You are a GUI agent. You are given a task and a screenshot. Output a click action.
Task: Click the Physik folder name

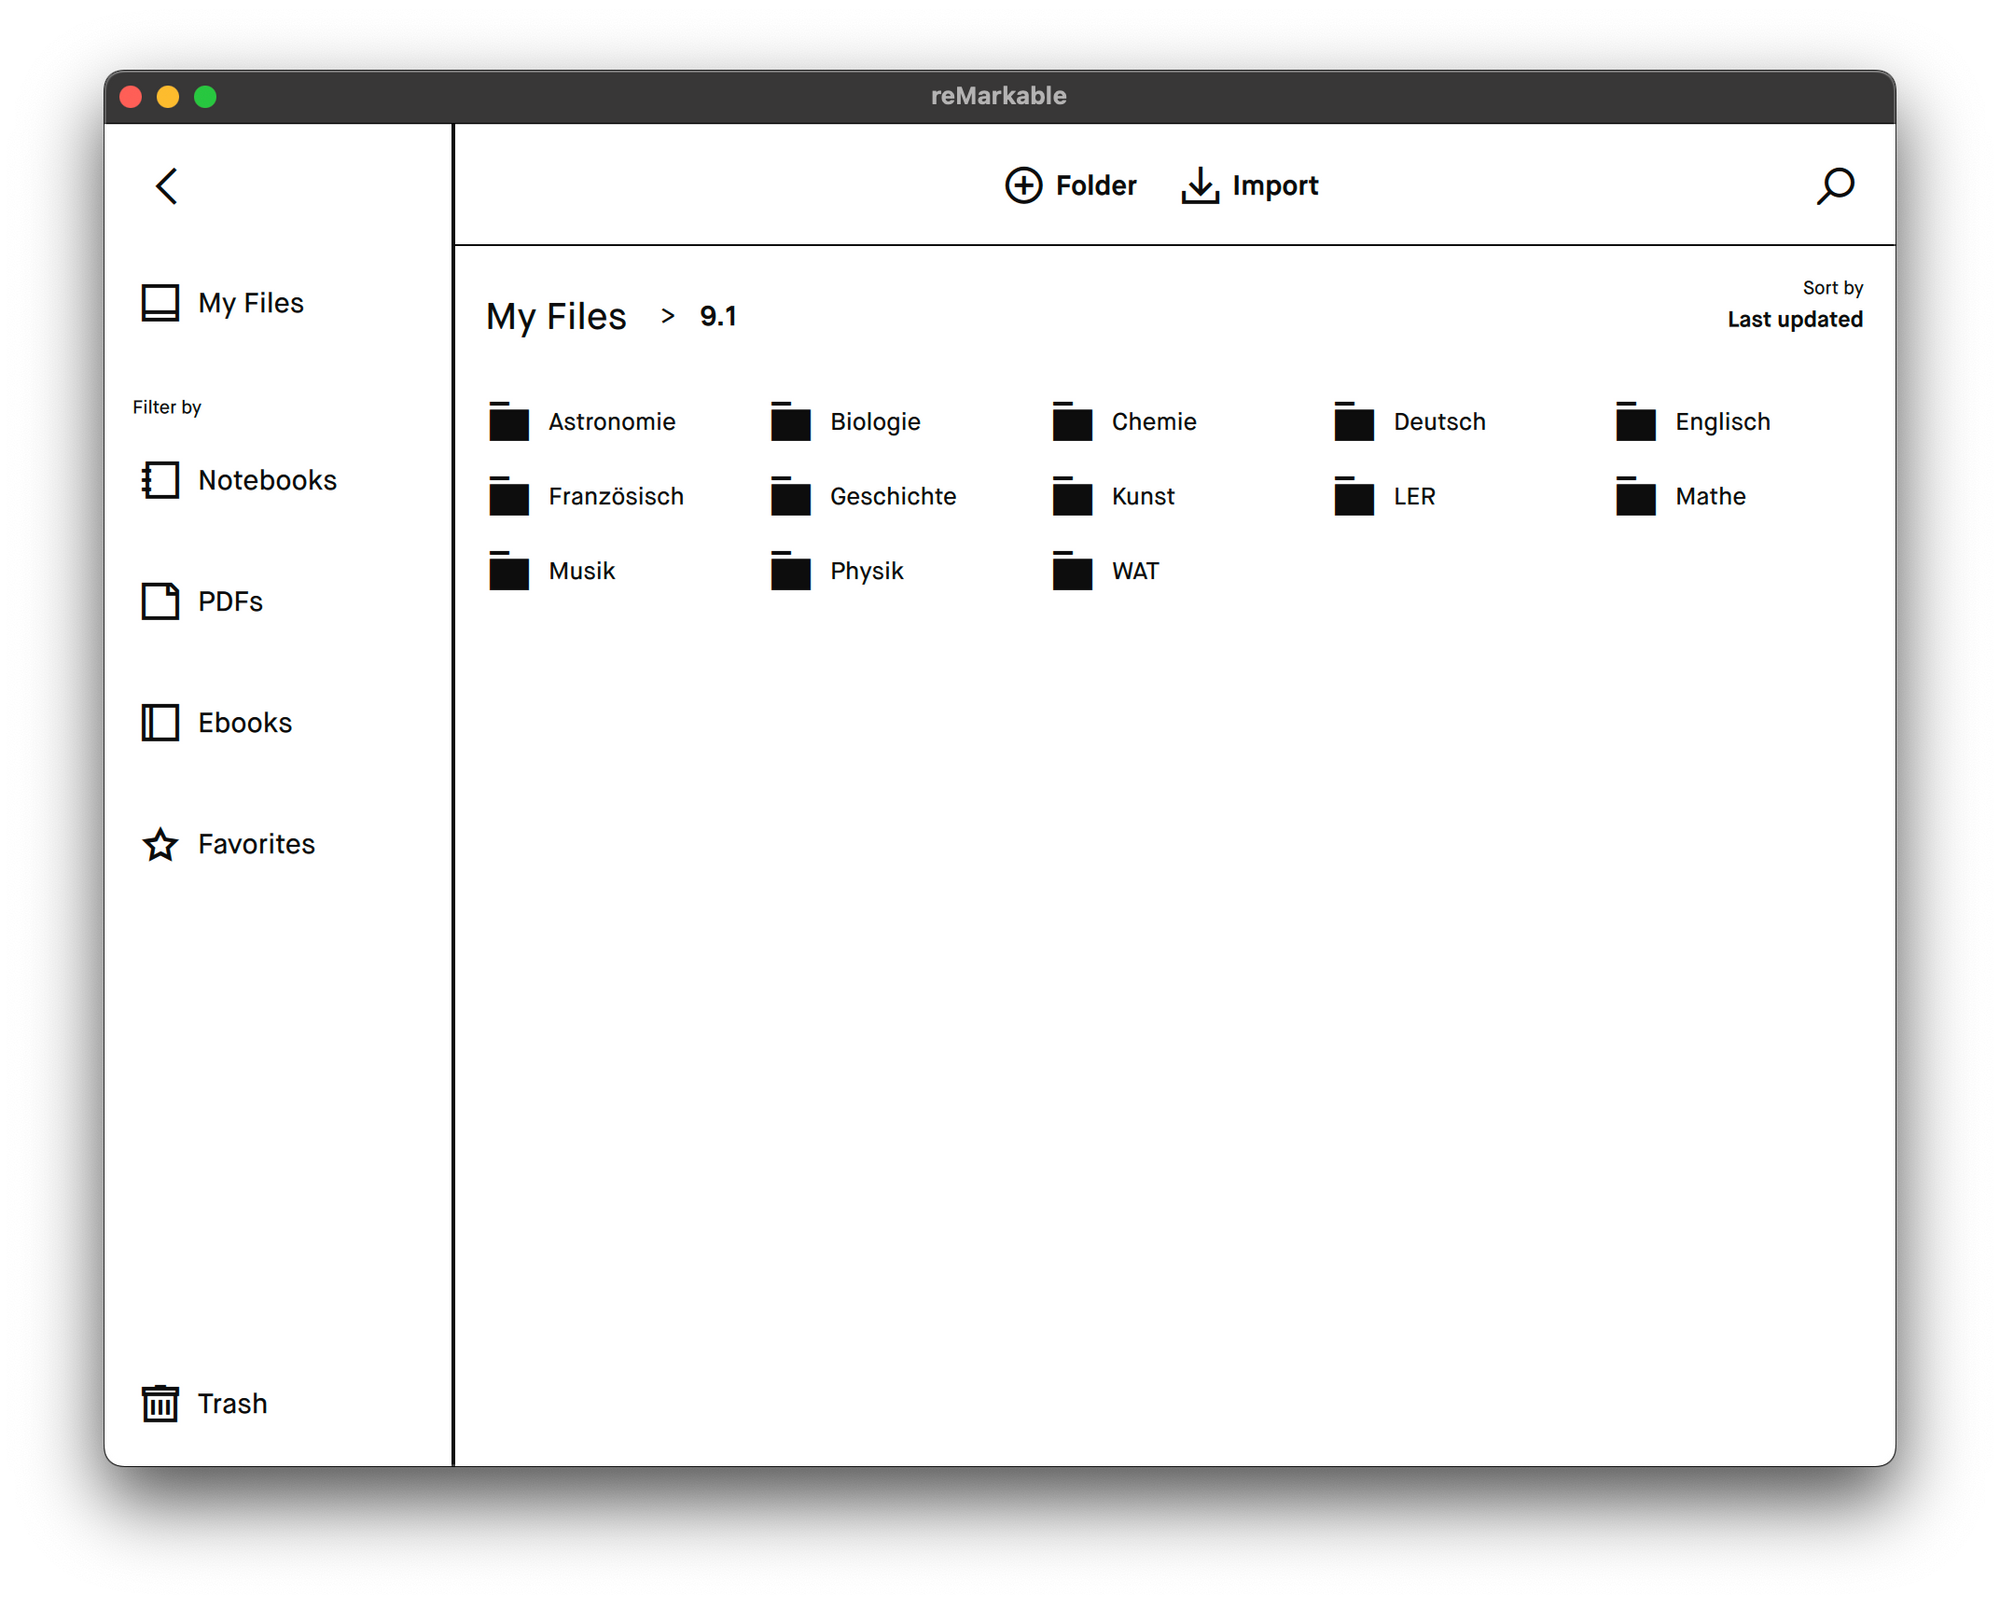(x=866, y=571)
